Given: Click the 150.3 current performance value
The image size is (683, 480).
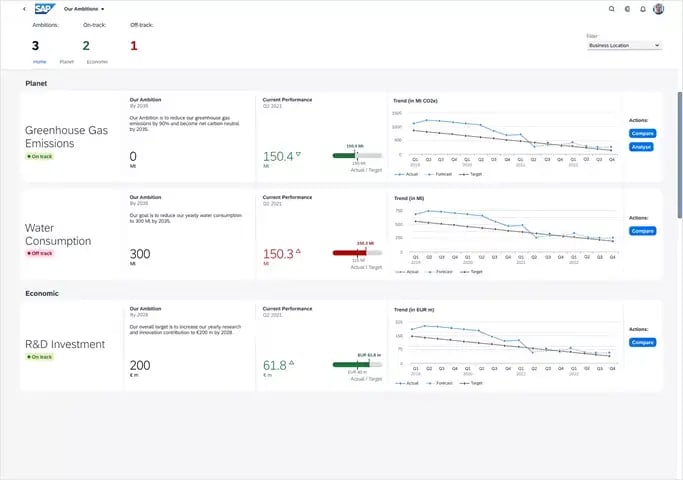Looking at the screenshot, I should (278, 254).
